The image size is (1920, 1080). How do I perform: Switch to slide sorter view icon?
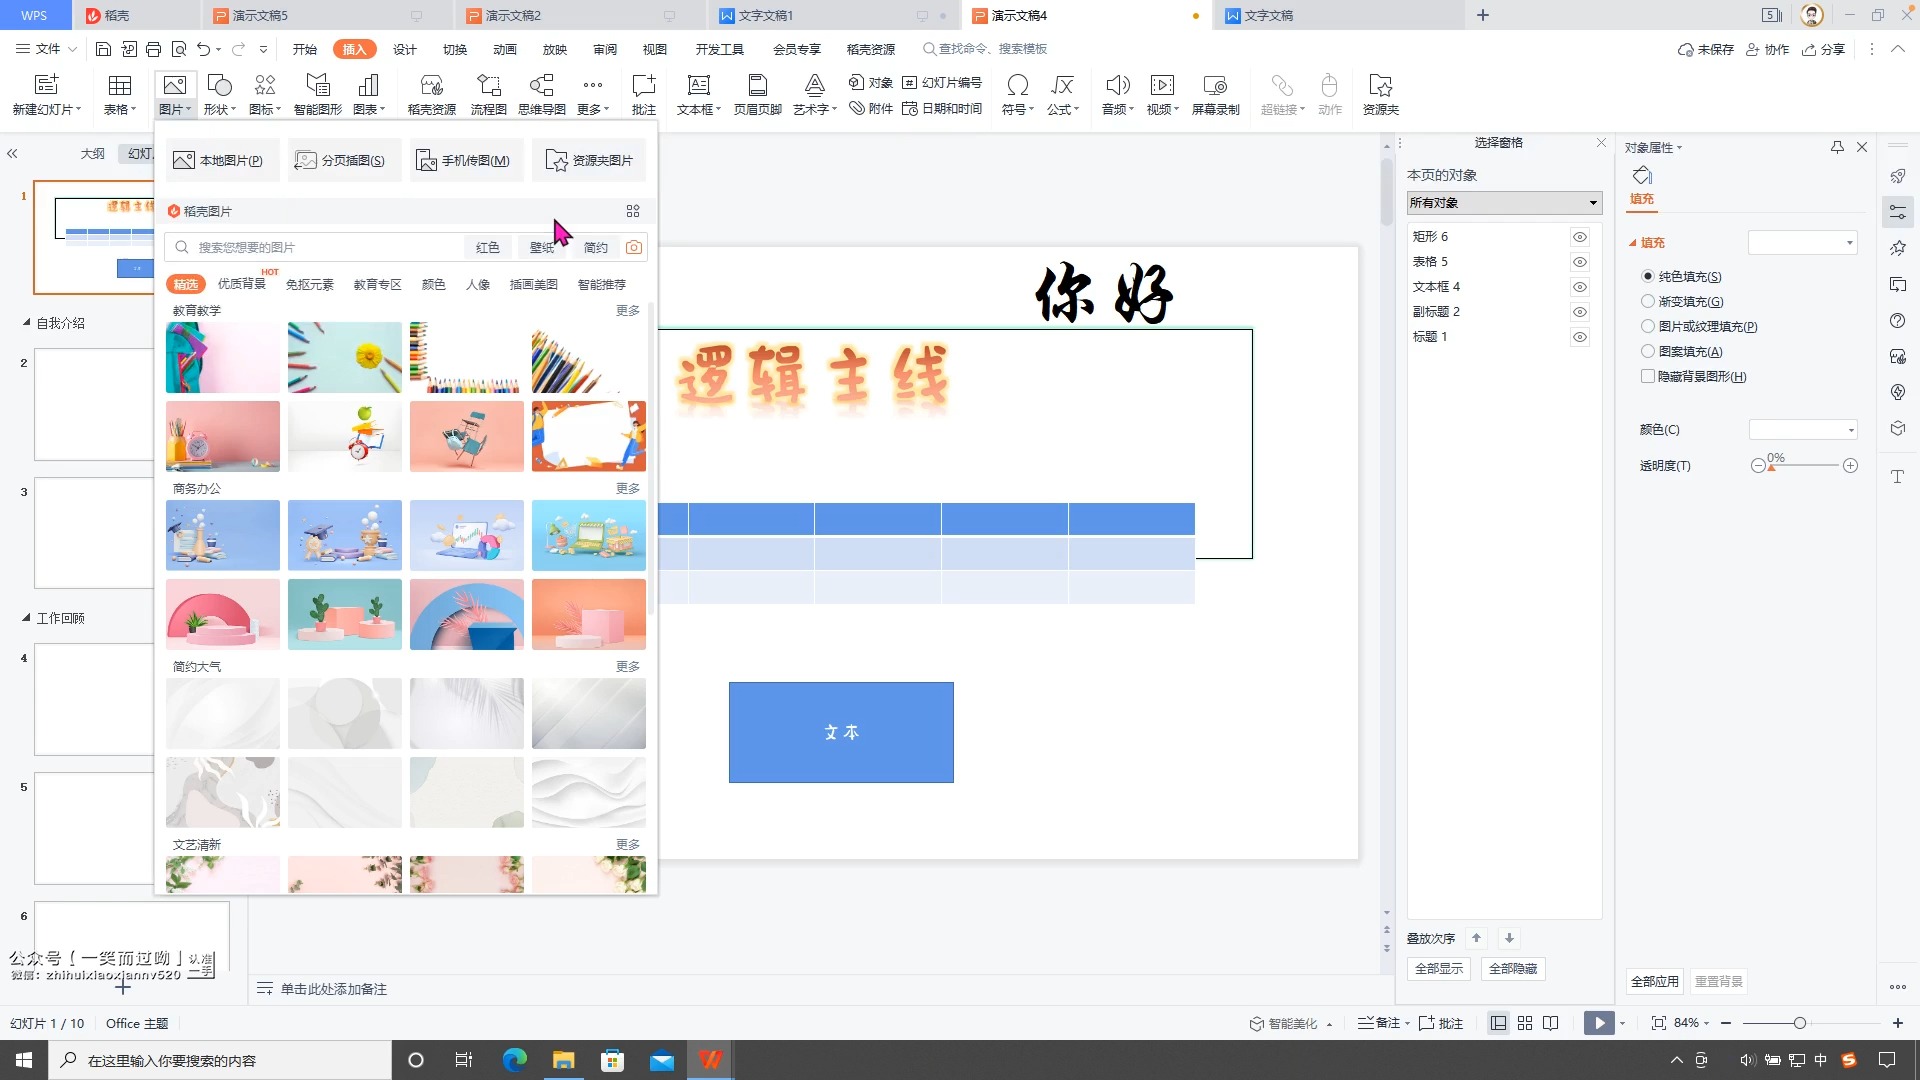[1525, 1023]
